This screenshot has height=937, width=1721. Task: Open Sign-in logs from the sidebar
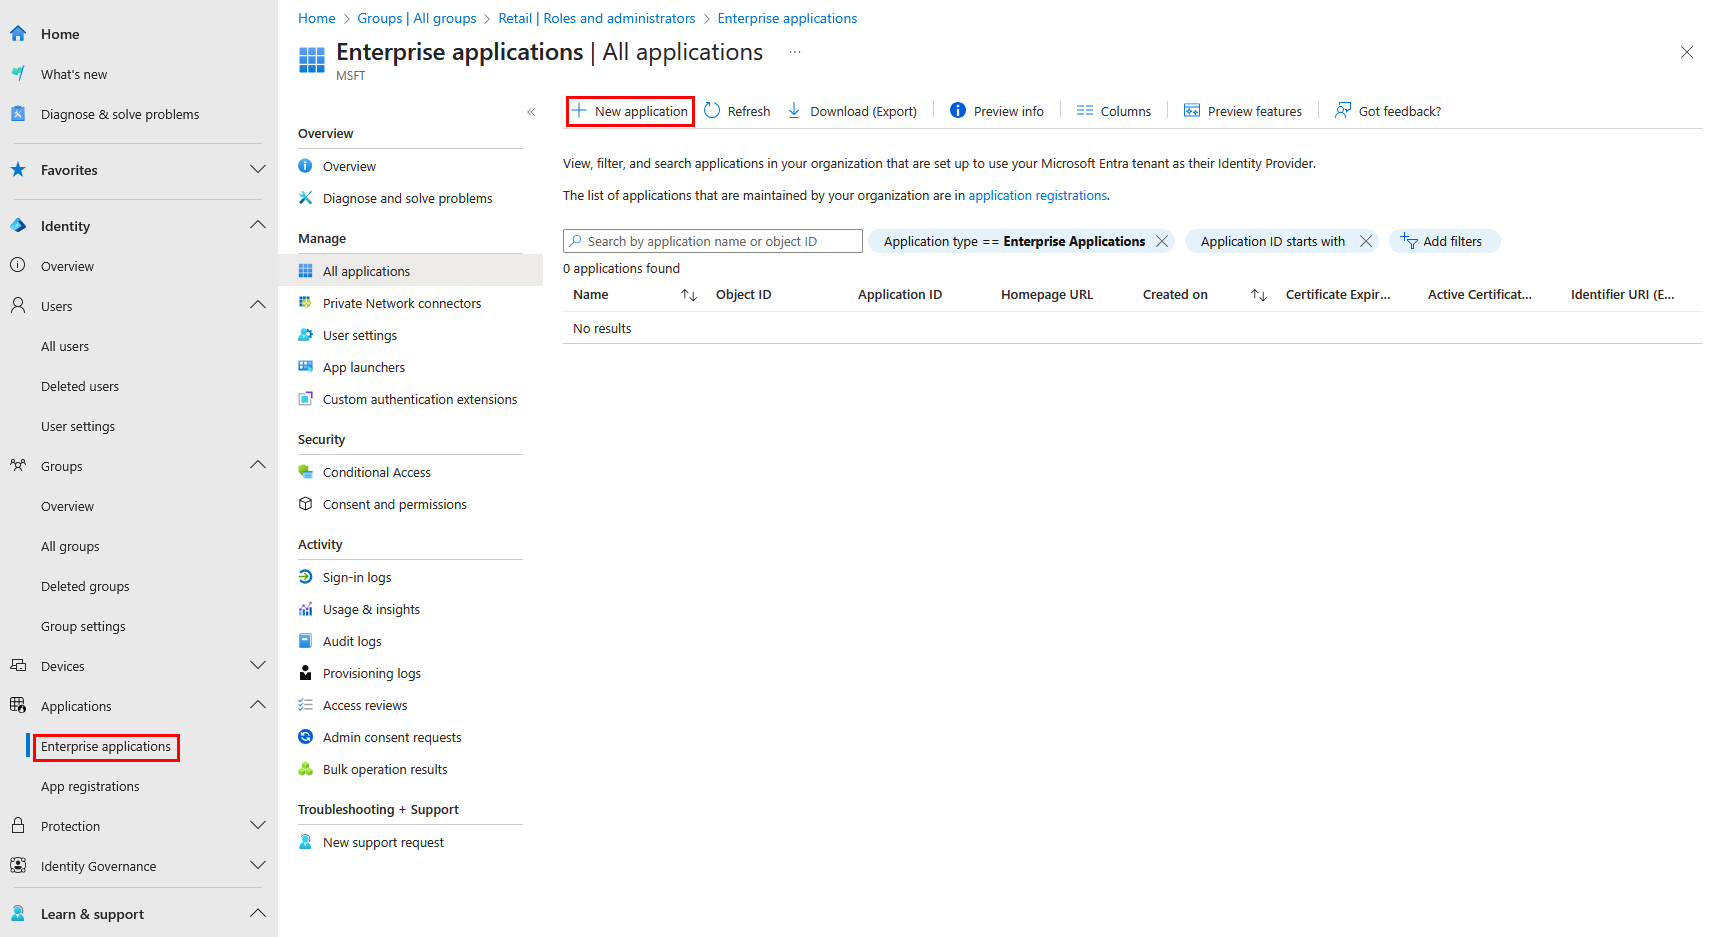[x=356, y=577]
